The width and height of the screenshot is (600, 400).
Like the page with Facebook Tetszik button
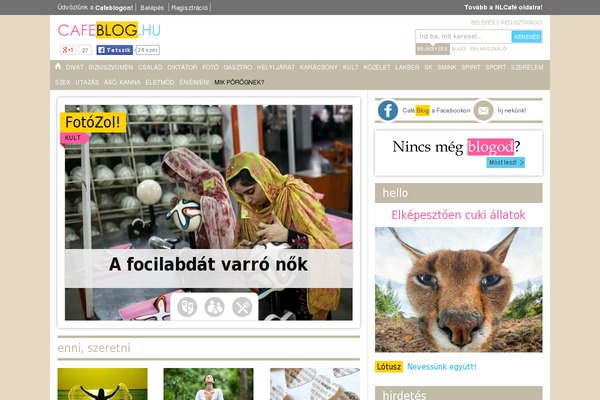114,50
